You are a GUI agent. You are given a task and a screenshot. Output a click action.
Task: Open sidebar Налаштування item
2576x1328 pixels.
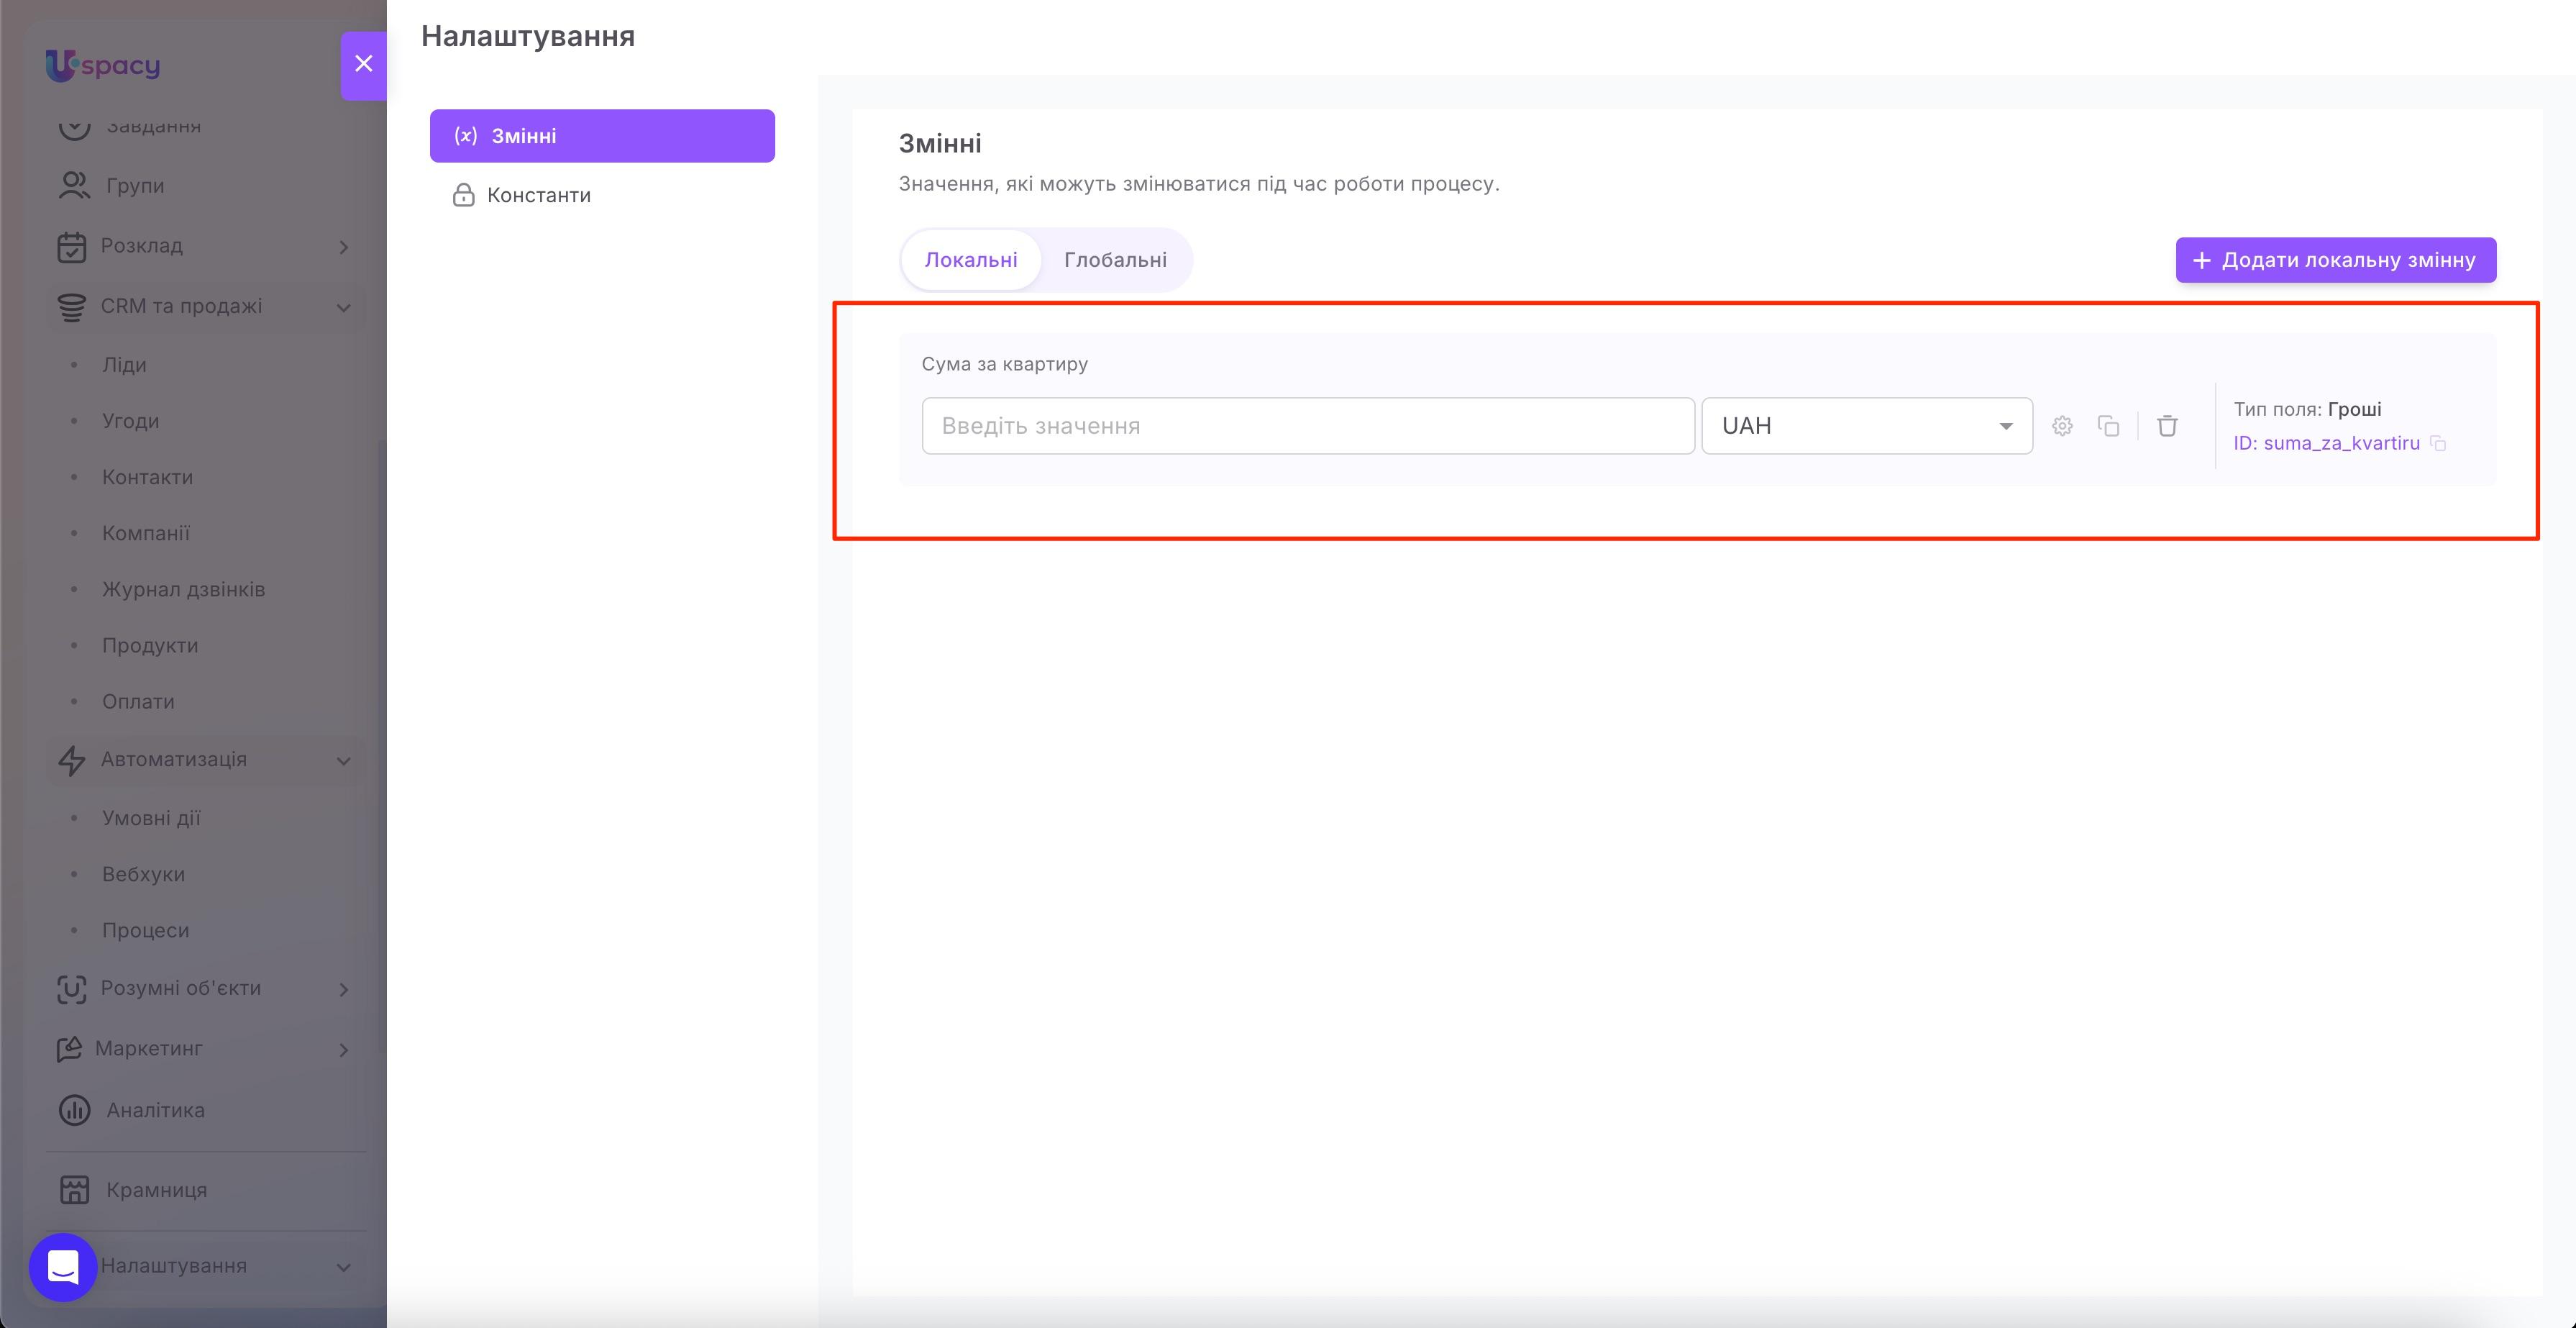tap(173, 1266)
